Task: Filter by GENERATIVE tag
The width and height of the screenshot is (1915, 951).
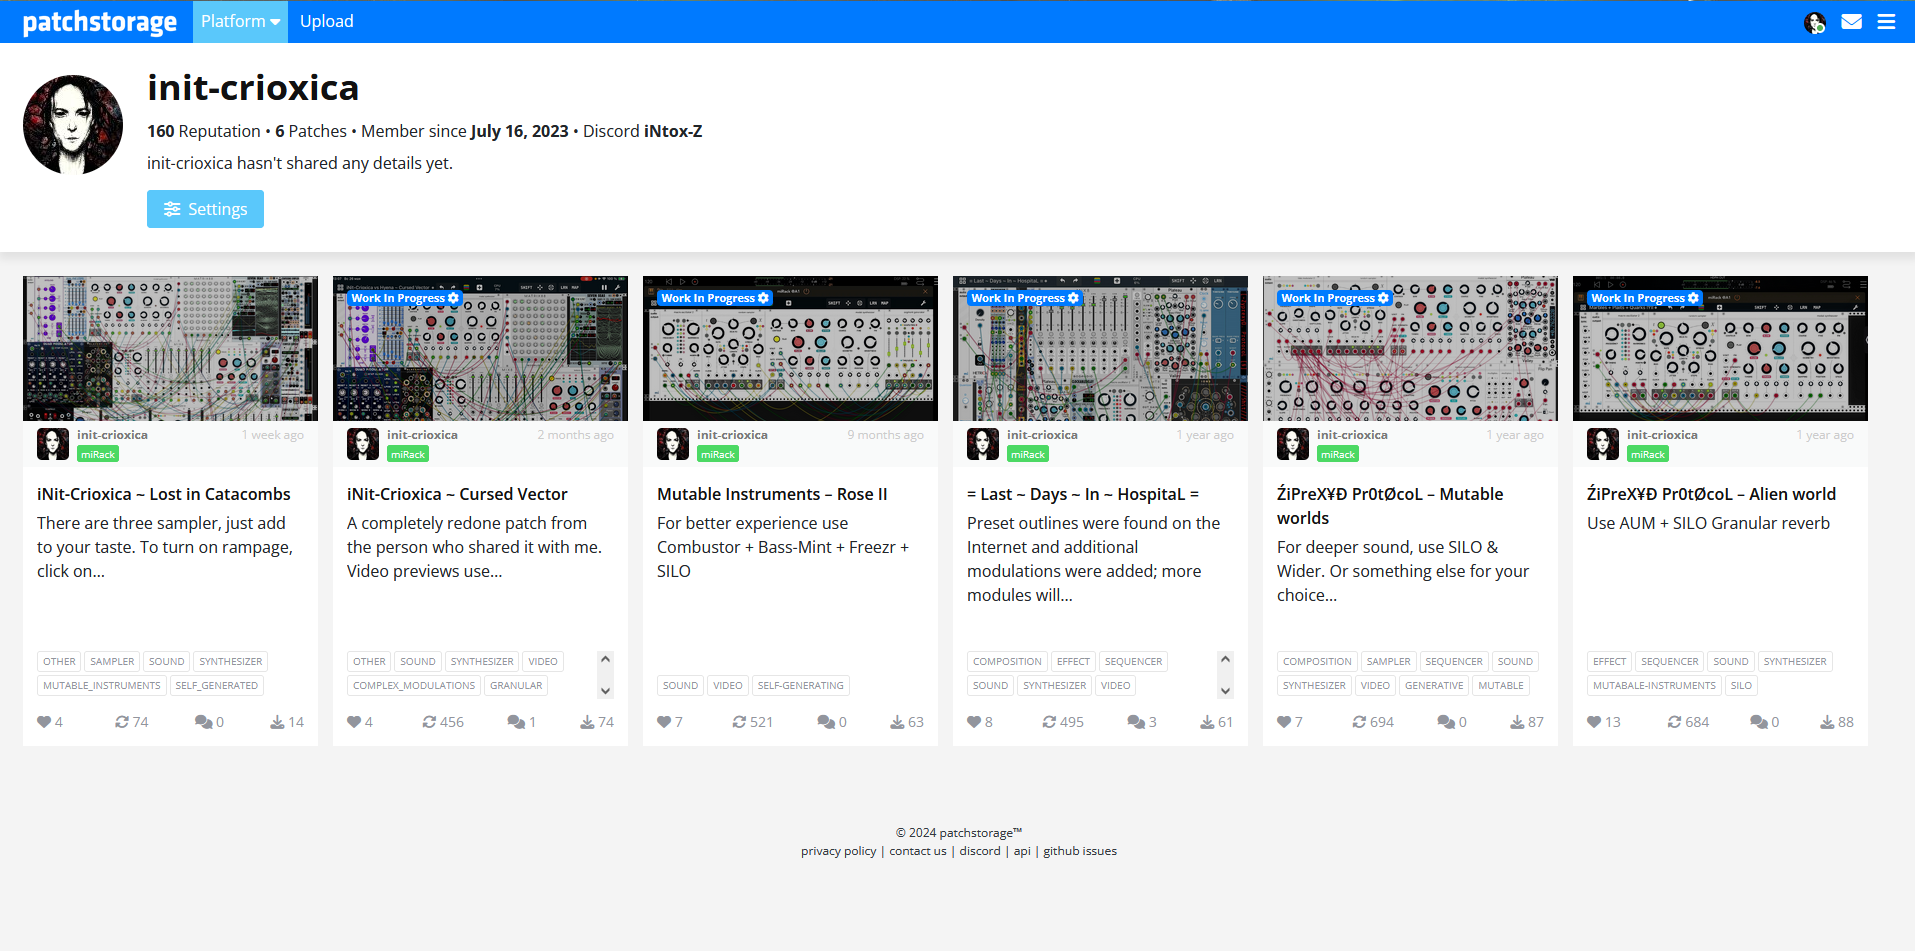Action: pos(1434,686)
